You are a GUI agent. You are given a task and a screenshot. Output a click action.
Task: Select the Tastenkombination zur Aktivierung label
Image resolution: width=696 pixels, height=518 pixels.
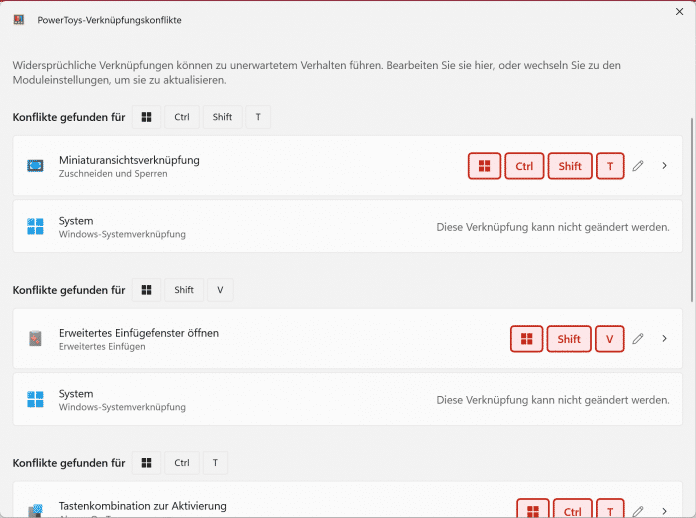click(x=142, y=506)
